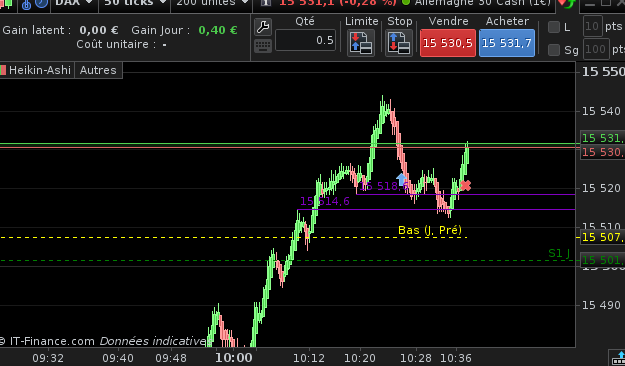Select the purple 15 514,6 horizontal line label

click(325, 201)
